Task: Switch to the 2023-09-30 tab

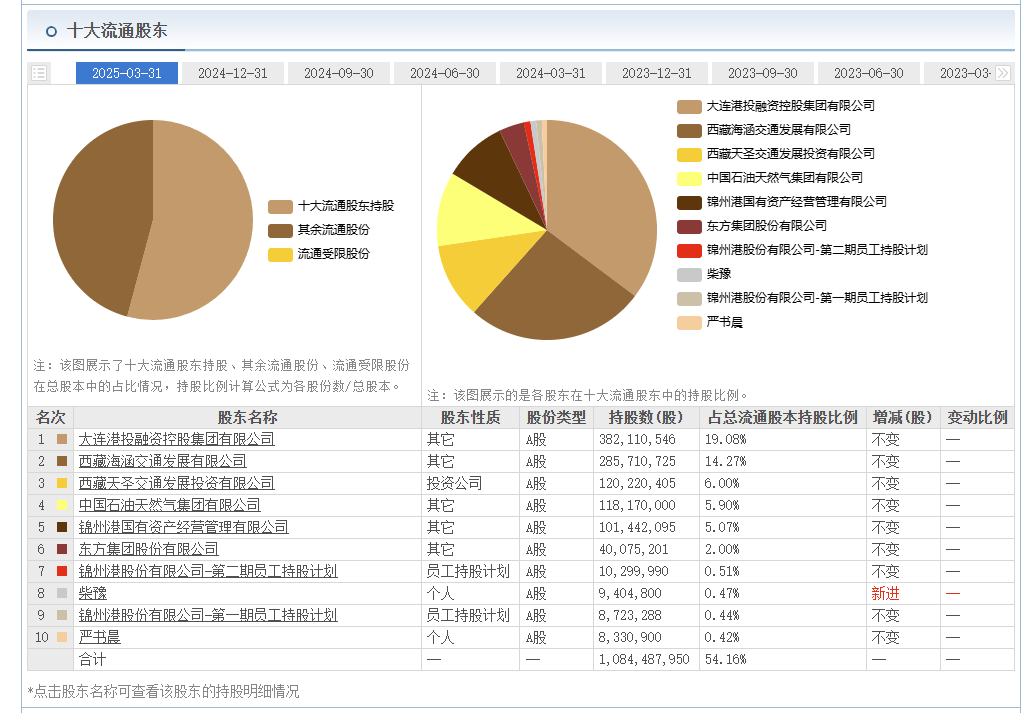Action: point(763,73)
